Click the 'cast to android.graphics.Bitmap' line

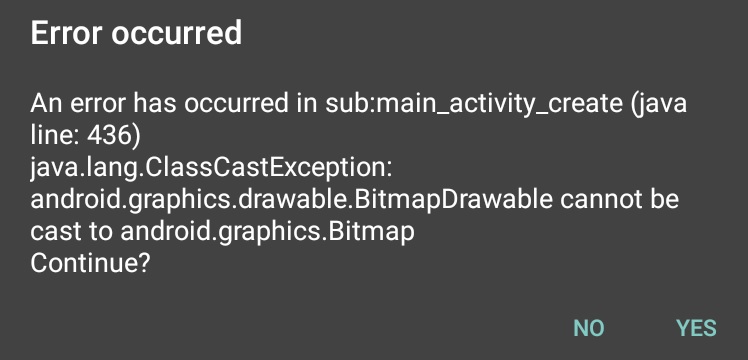click(222, 232)
